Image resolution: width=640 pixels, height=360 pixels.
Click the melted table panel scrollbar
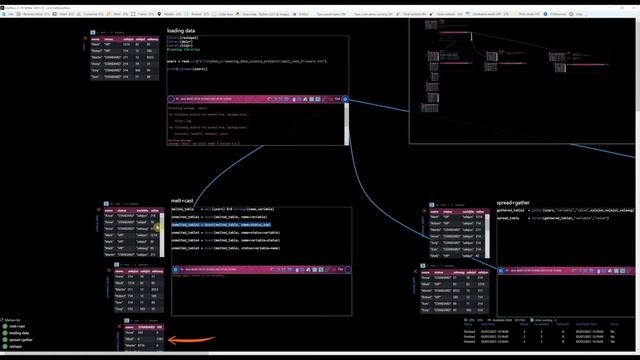pyautogui.click(x=162, y=235)
